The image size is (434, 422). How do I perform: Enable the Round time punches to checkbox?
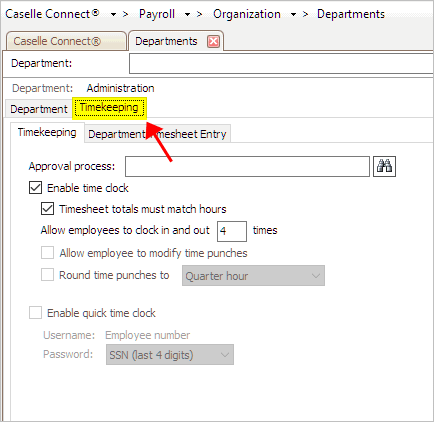click(x=47, y=275)
